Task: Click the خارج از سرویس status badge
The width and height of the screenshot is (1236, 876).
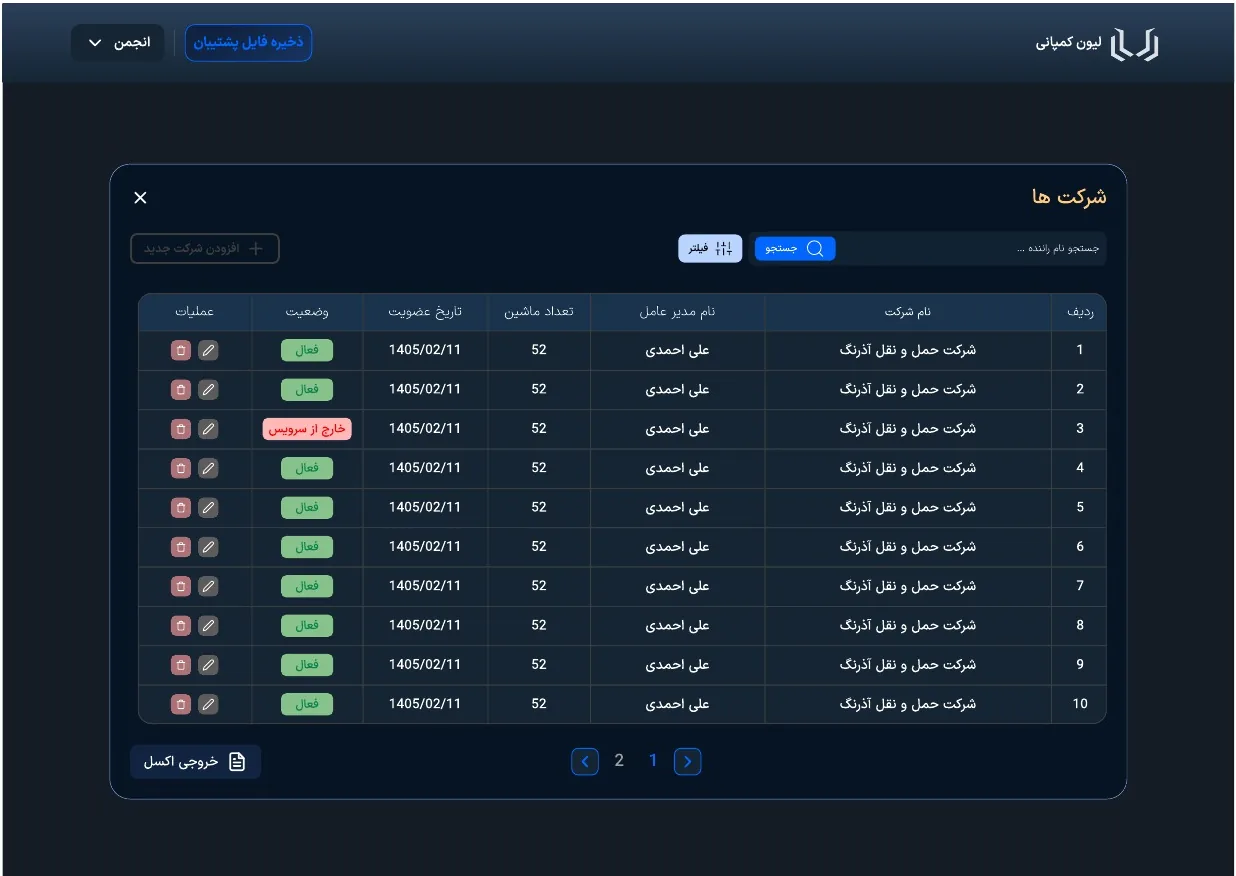Action: pyautogui.click(x=307, y=428)
